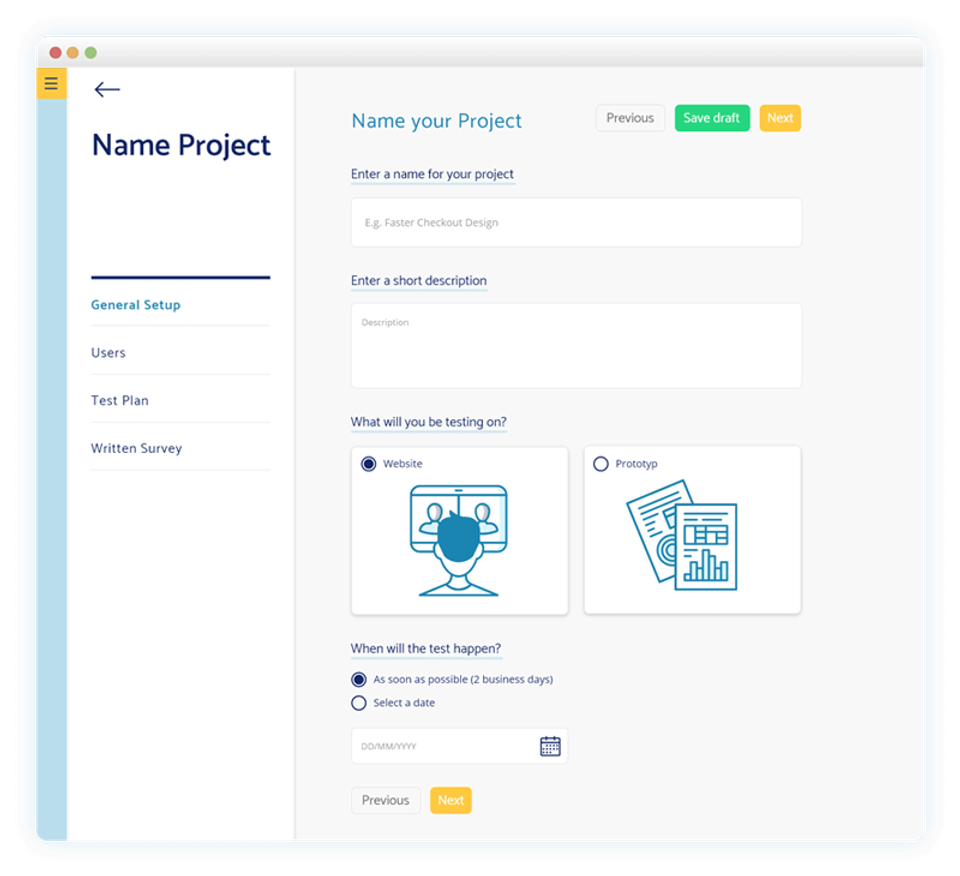Choose the 'Select a date' option
Viewport: 960px width, 876px height.
[358, 702]
